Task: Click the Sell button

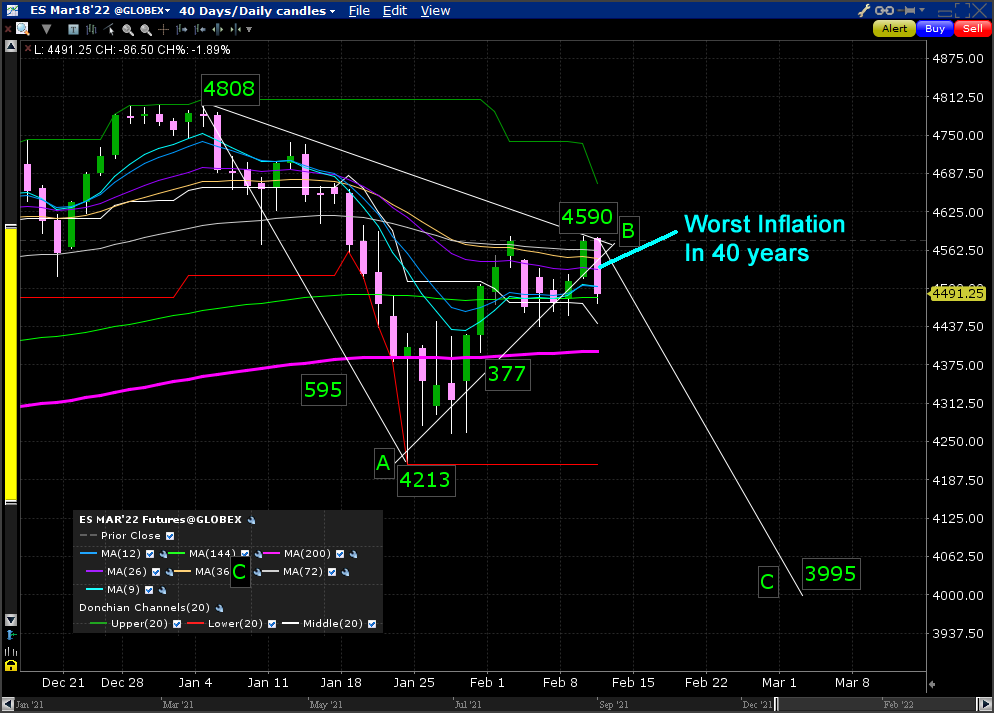Action: point(972,29)
